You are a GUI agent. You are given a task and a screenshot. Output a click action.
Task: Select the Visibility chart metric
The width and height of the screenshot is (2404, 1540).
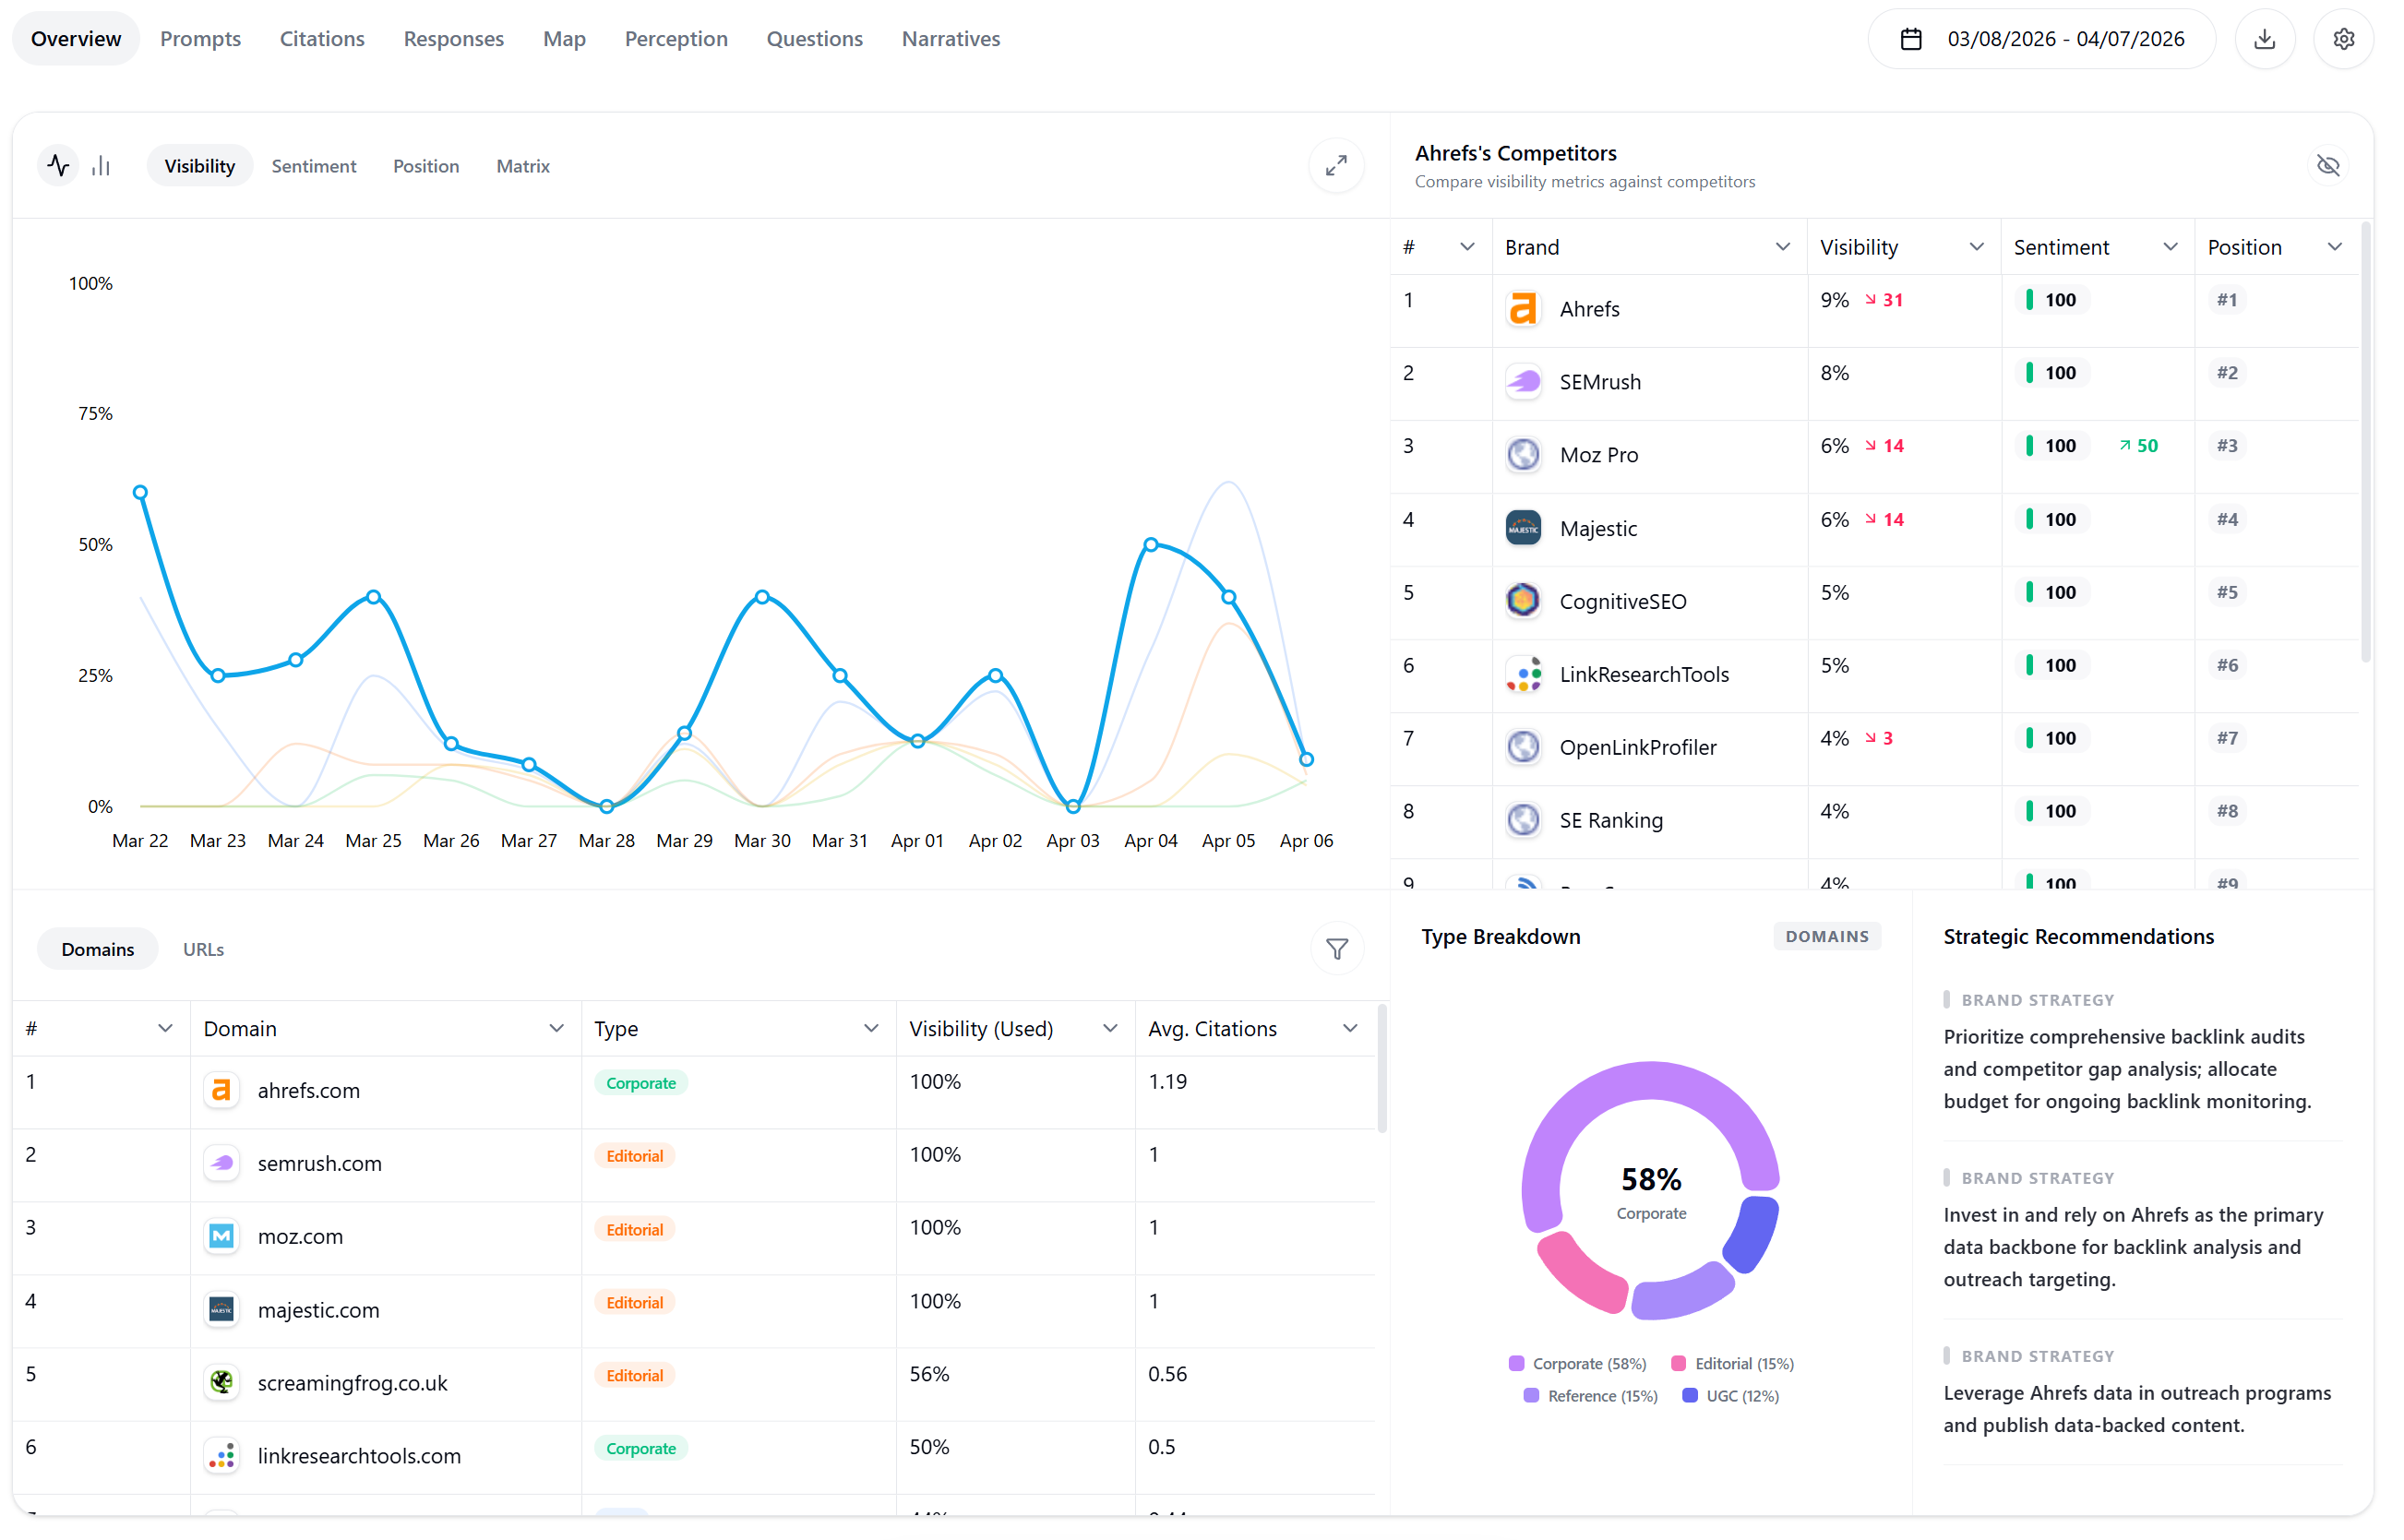[200, 166]
